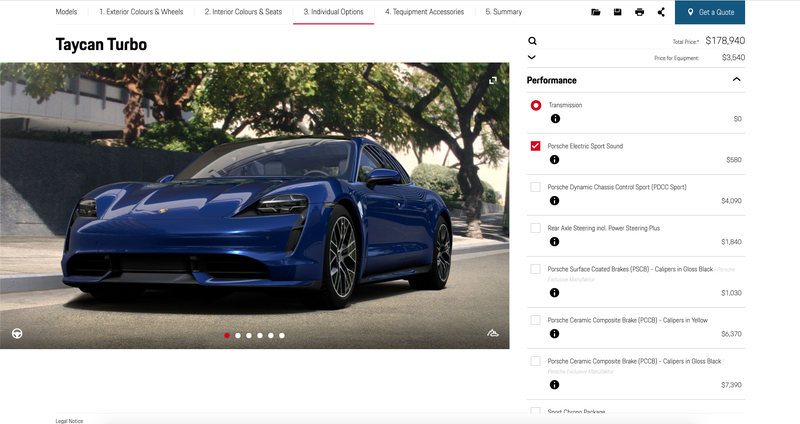Click the print icon in top bar

[x=639, y=12]
